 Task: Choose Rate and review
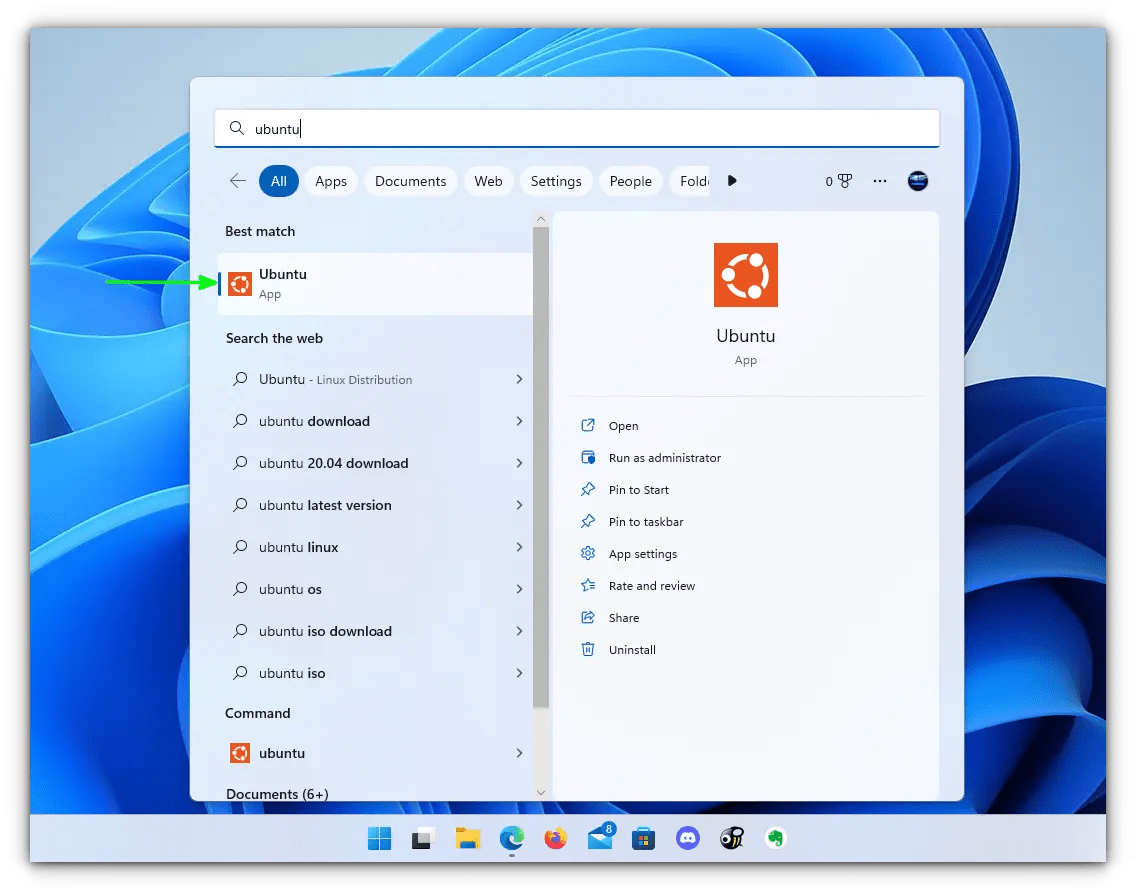pyautogui.click(x=651, y=585)
